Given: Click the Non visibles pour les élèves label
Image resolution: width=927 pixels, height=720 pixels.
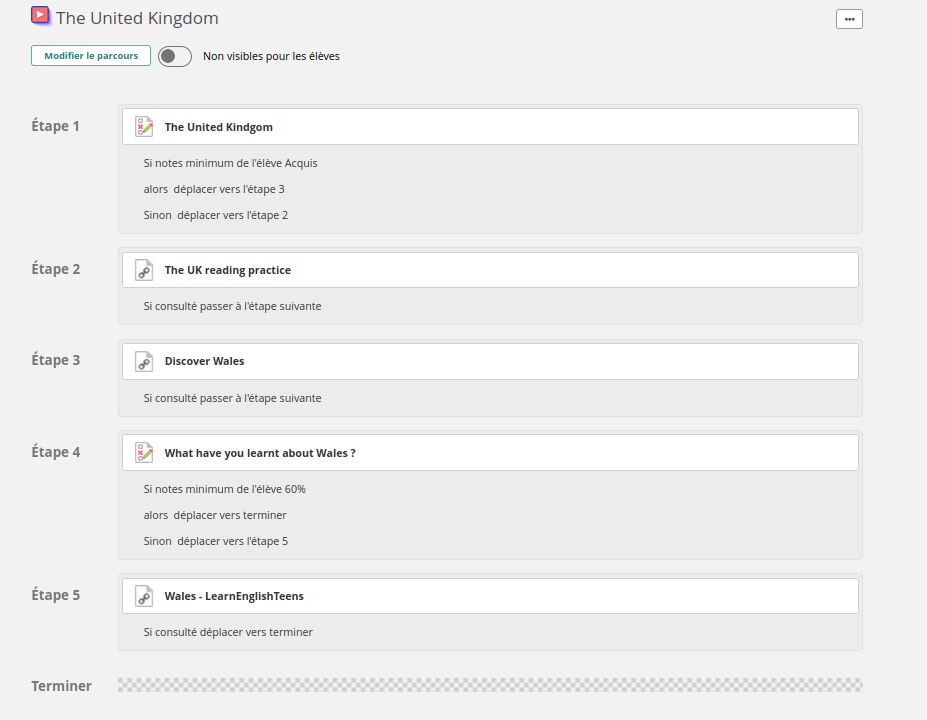Looking at the screenshot, I should coord(271,56).
